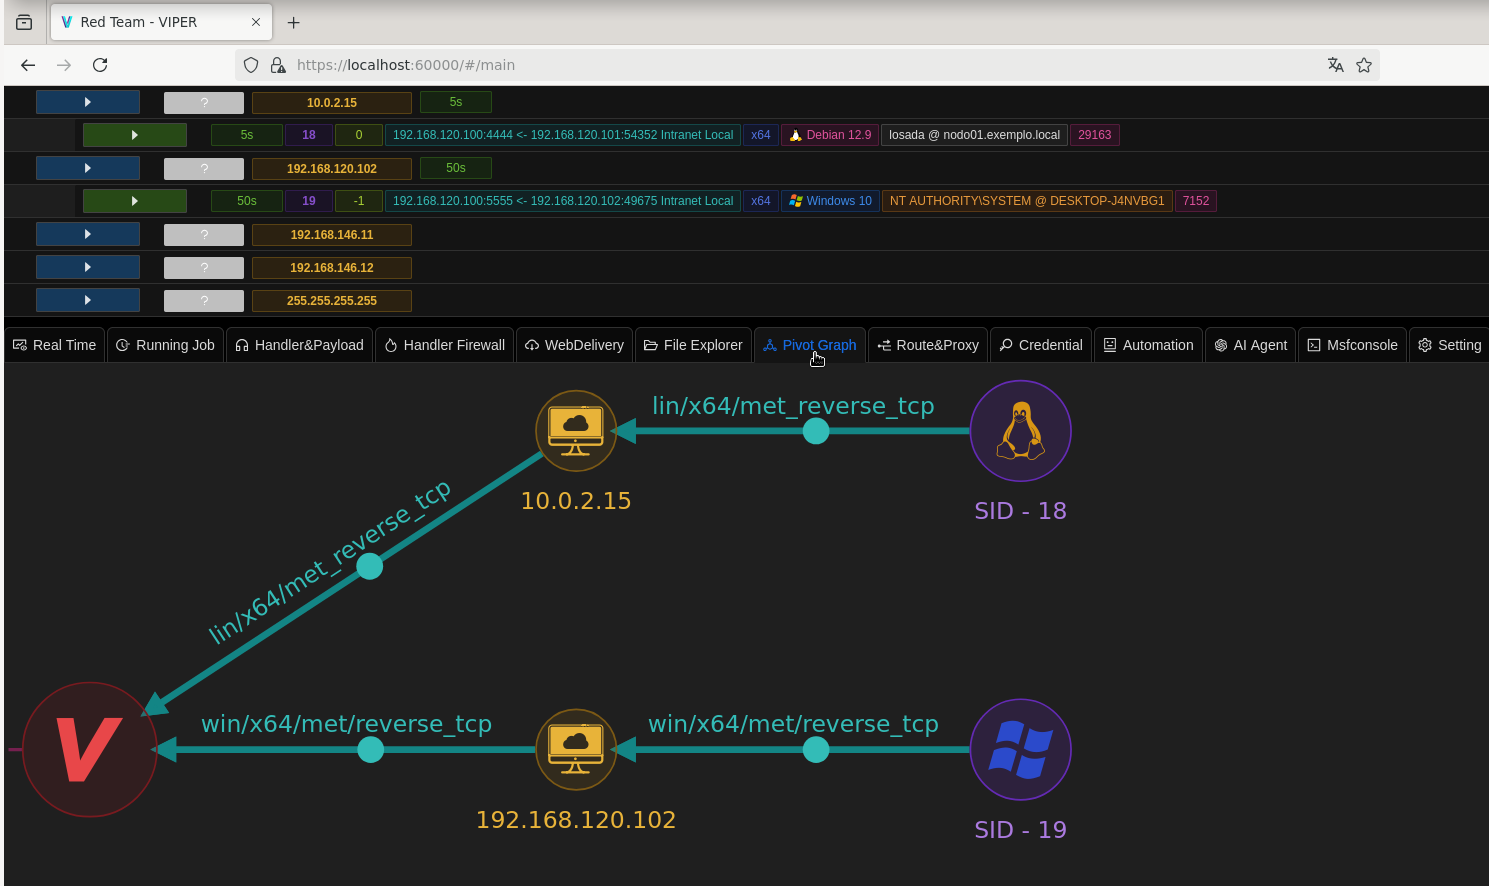This screenshot has height=886, width=1489.
Task: Switch to File Explorer tab
Action: (x=693, y=345)
